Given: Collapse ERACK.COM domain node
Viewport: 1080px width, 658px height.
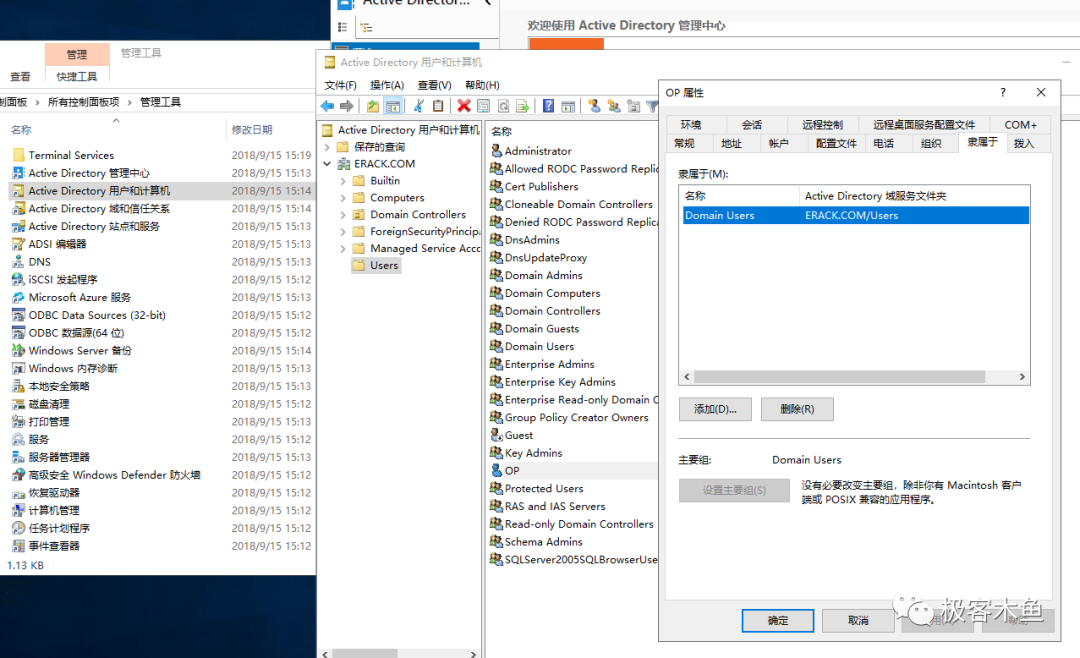Looking at the screenshot, I should coord(327,164).
